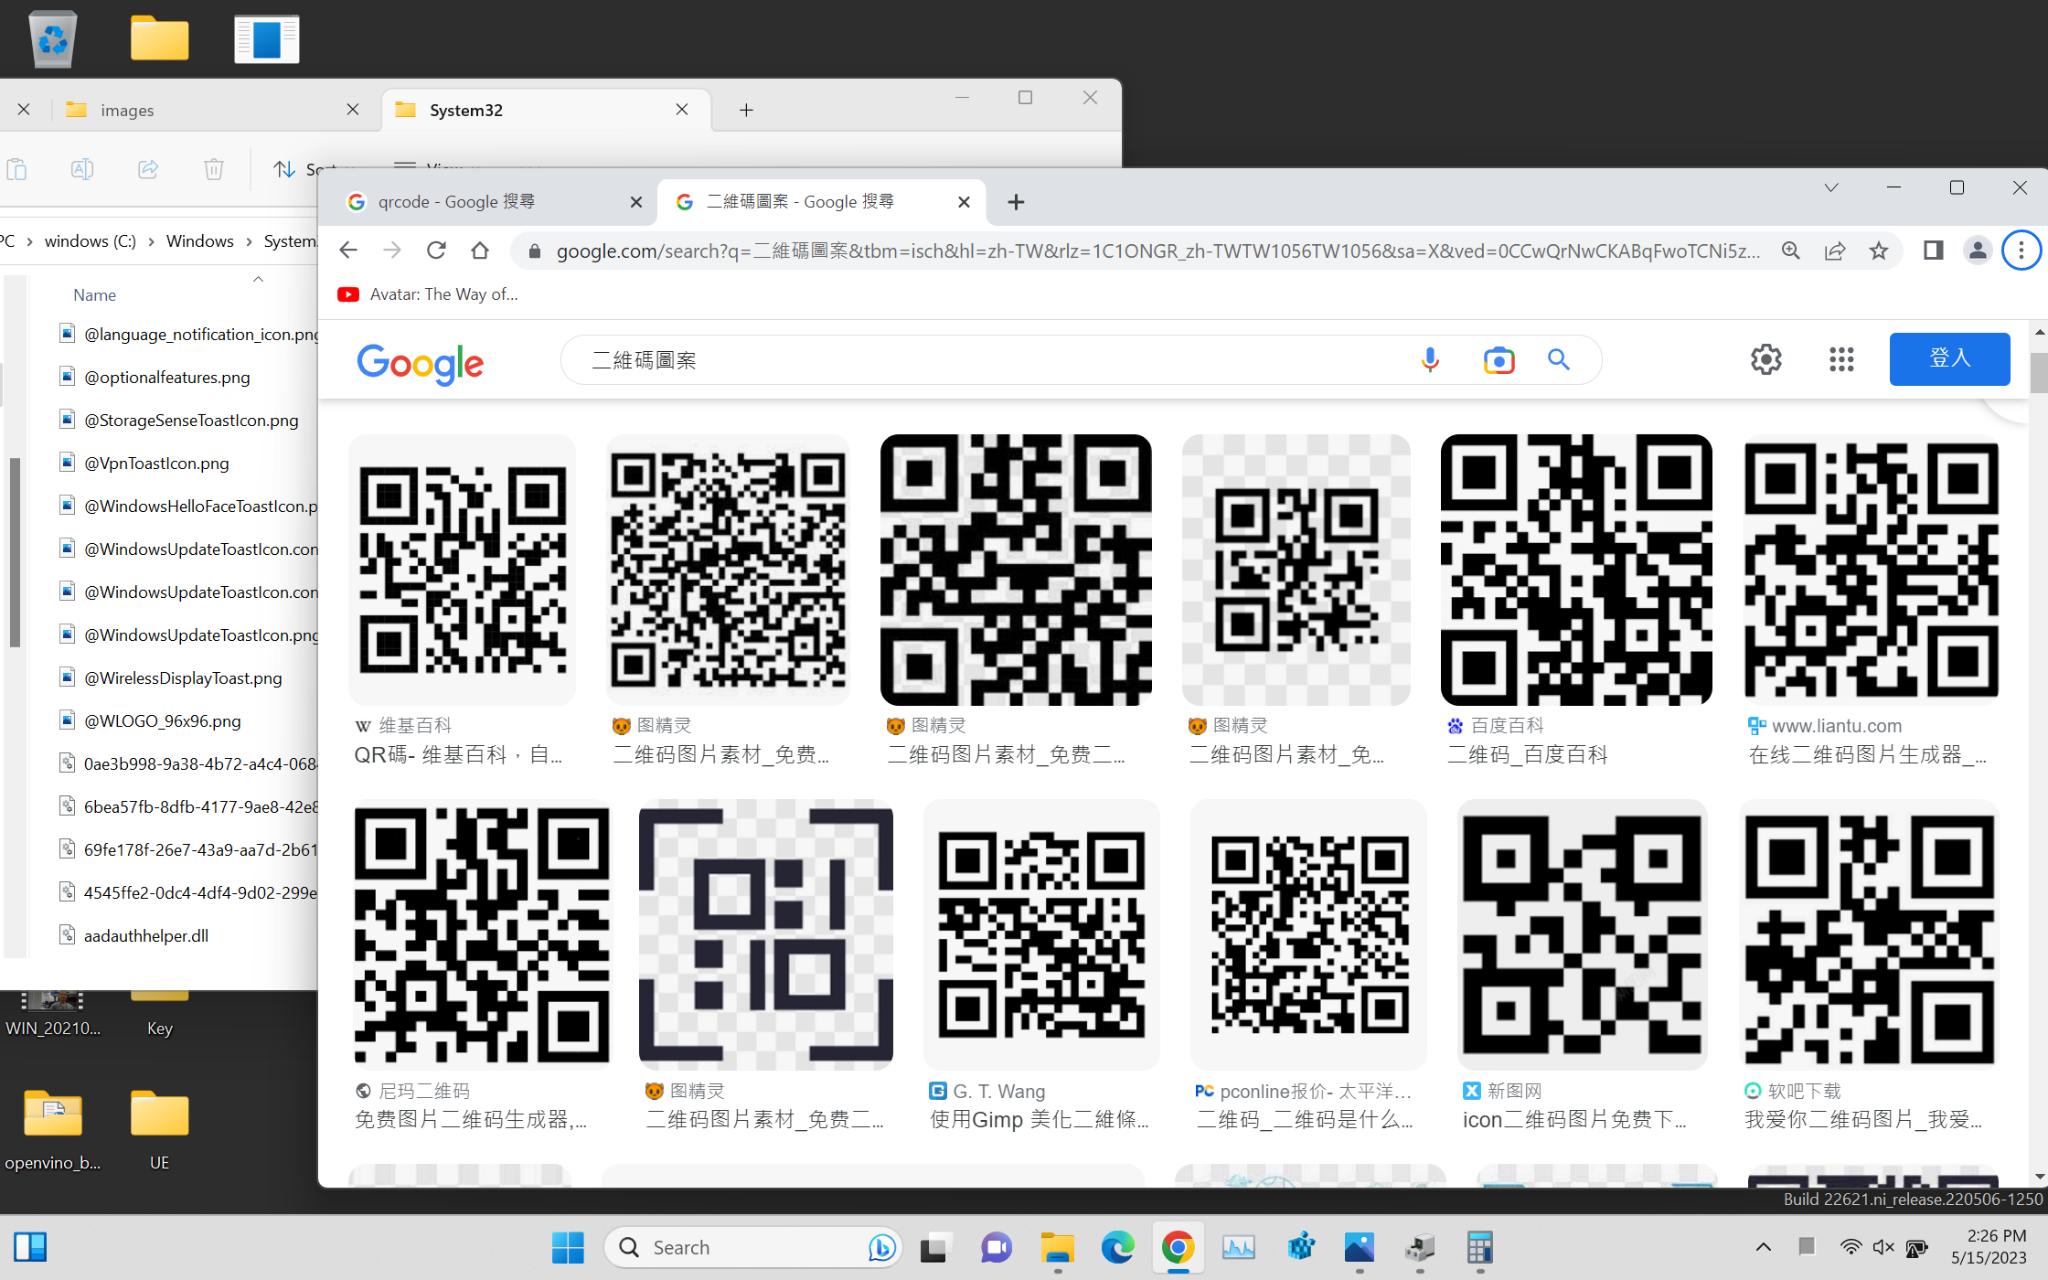Click the 百度百科 二维码 result thumbnail
This screenshot has width=2048, height=1280.
click(x=1578, y=568)
